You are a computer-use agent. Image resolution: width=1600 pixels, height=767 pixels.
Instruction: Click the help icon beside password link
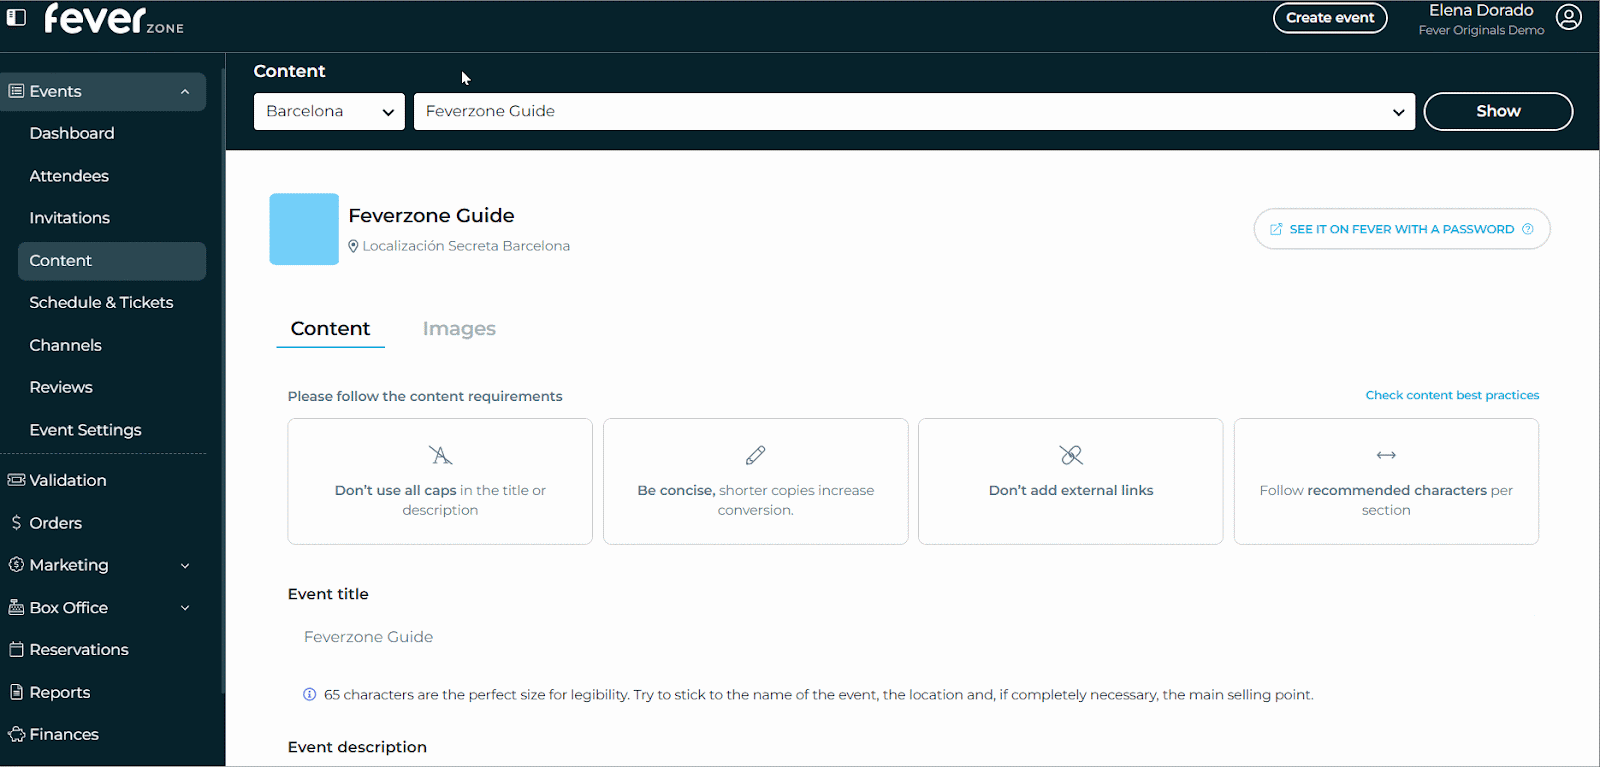pos(1527,229)
